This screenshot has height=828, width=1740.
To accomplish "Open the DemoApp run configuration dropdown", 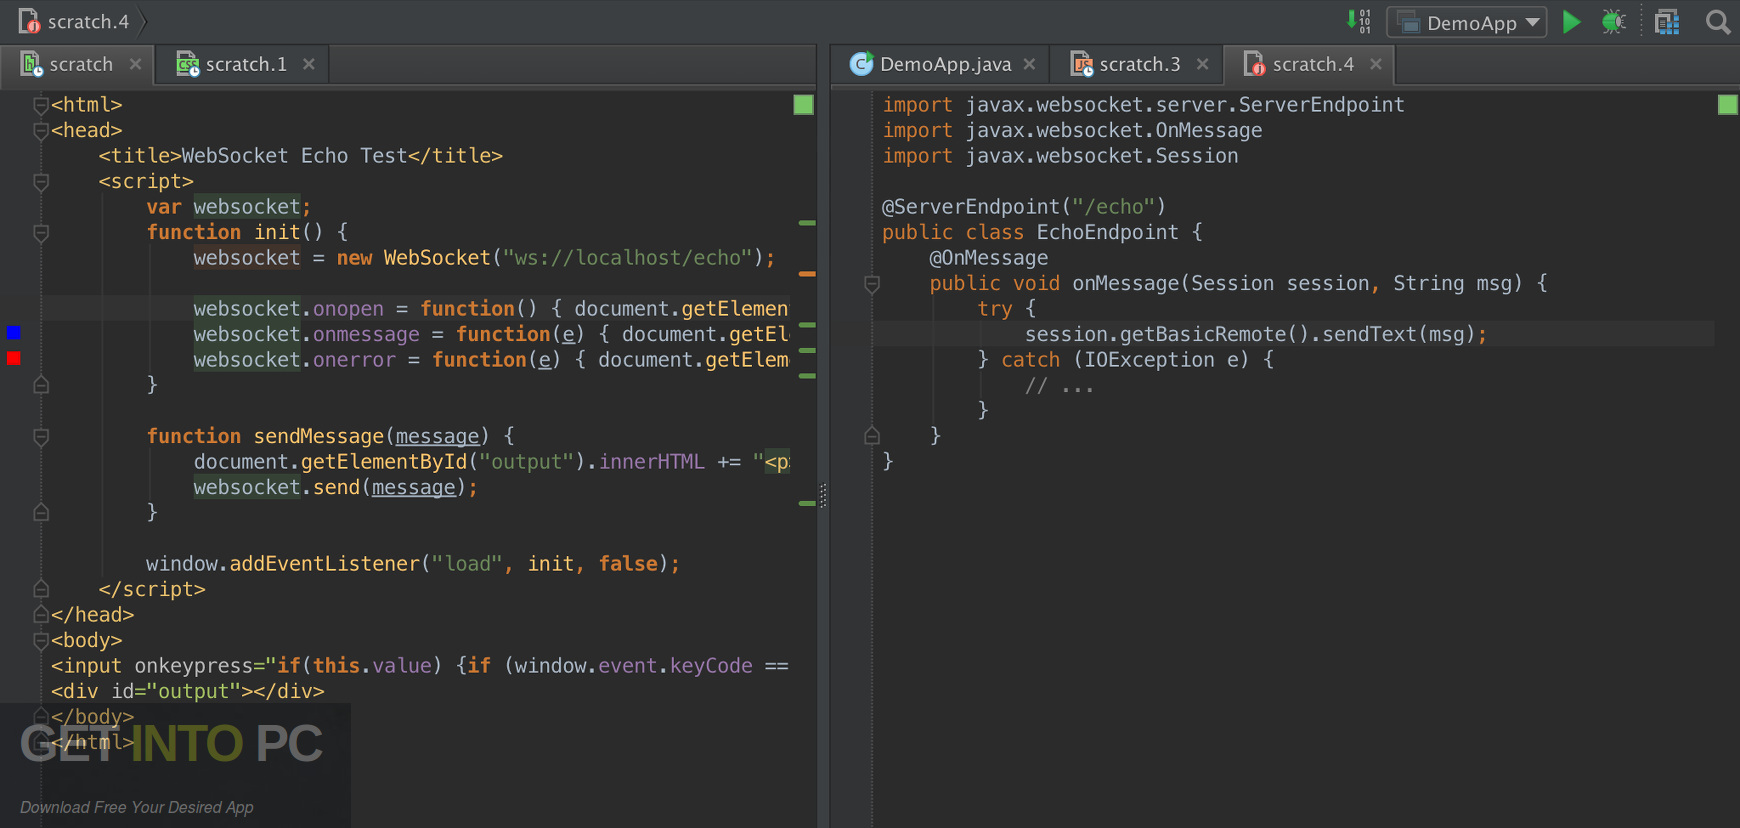I will tap(1466, 22).
